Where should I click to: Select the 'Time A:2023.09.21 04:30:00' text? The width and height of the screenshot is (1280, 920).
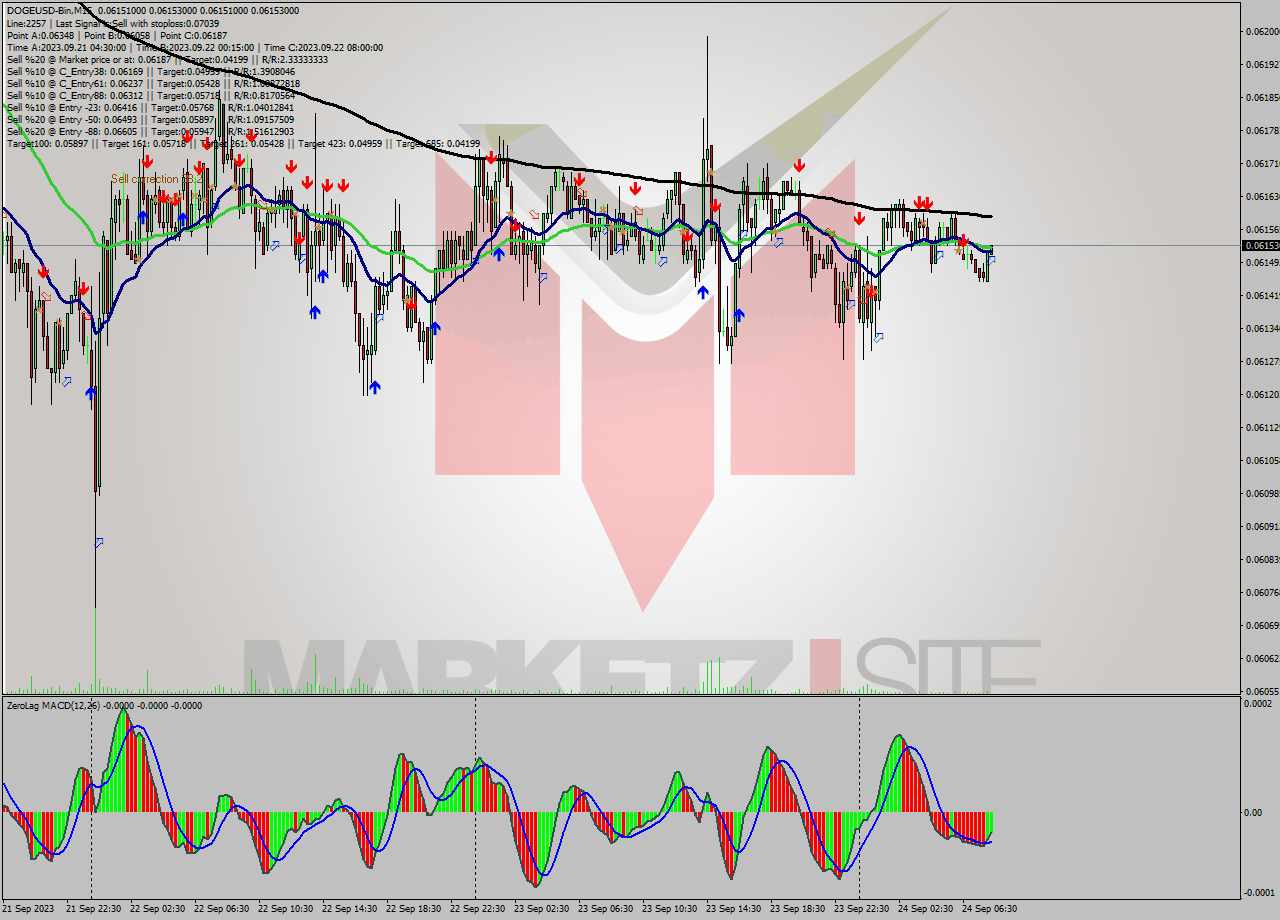[66, 47]
